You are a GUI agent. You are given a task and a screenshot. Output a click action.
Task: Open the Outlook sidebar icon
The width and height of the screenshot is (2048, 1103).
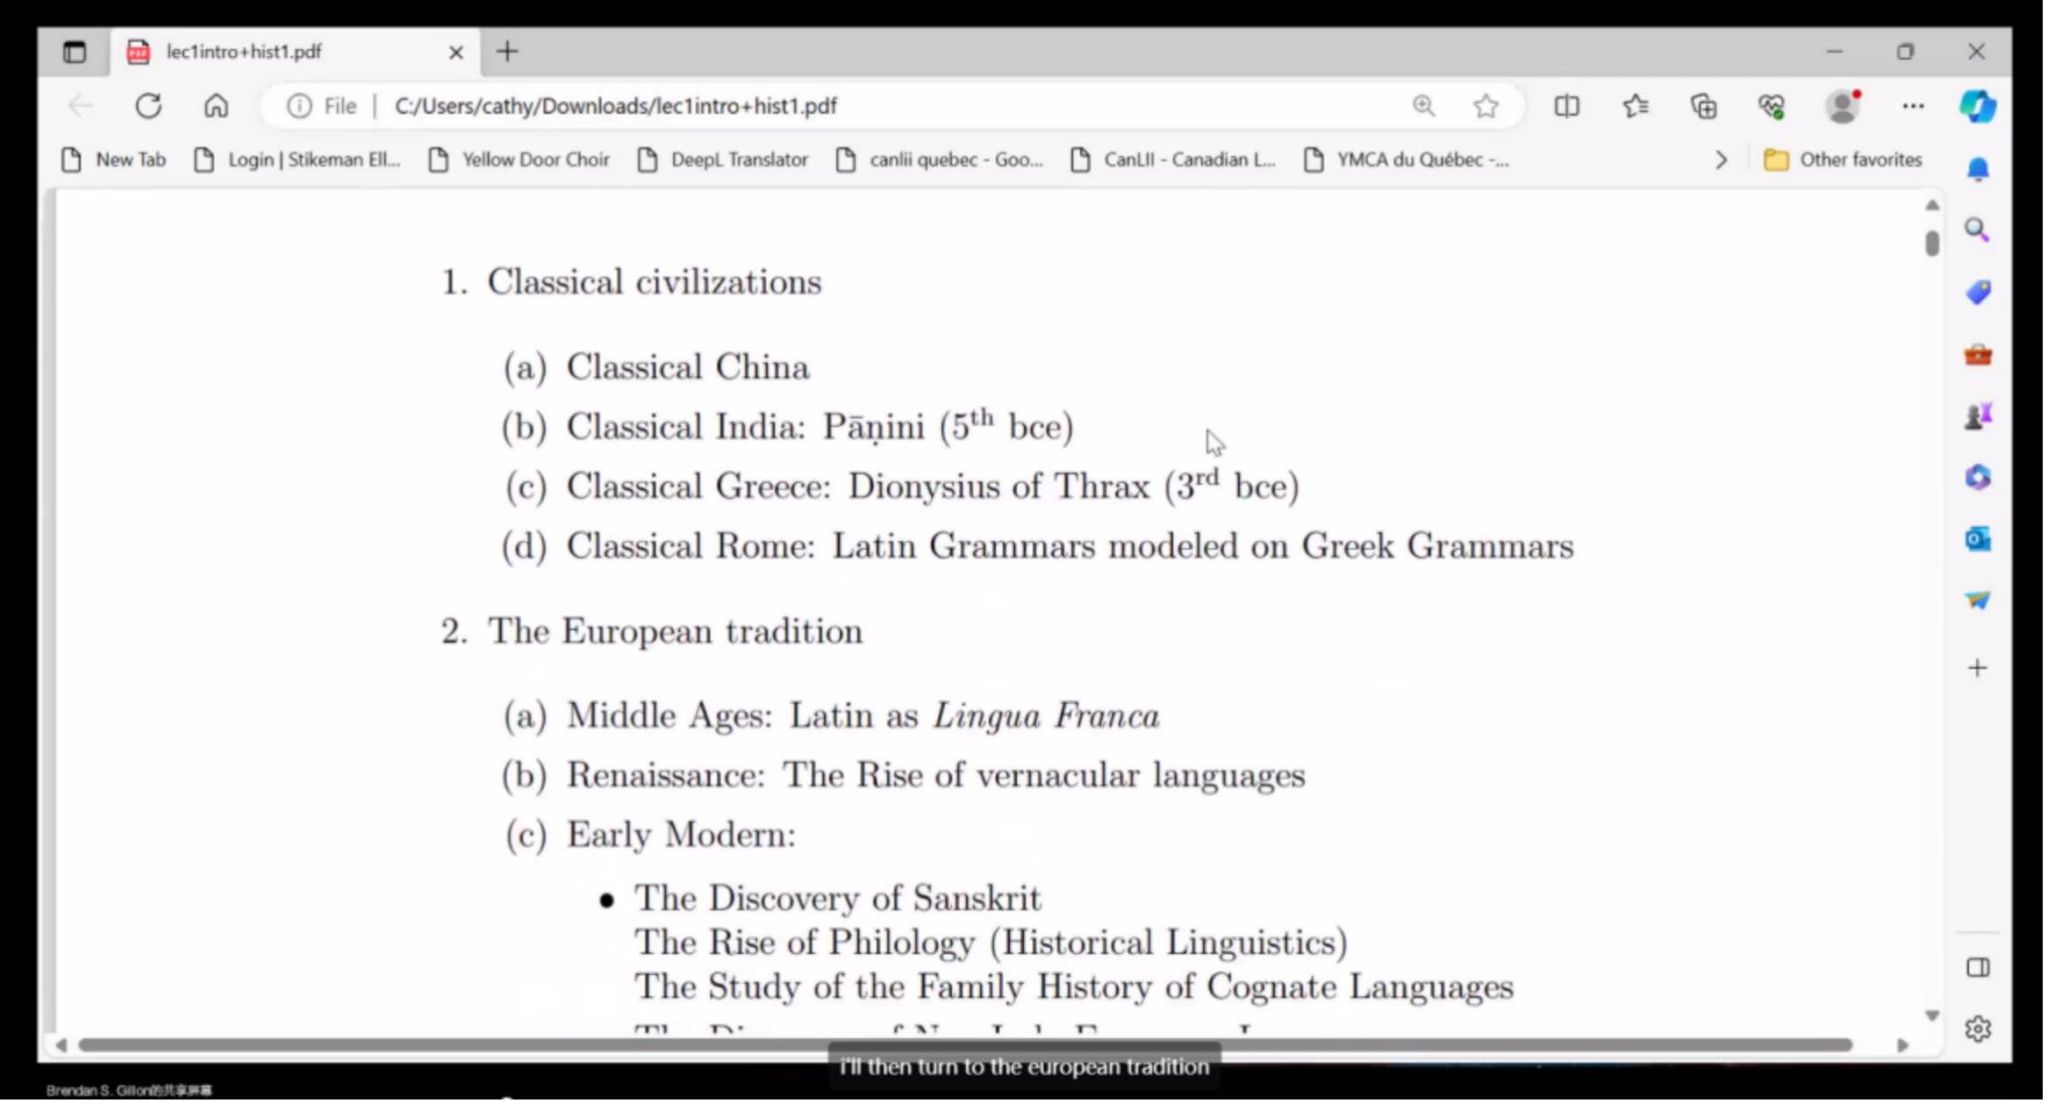(1977, 540)
